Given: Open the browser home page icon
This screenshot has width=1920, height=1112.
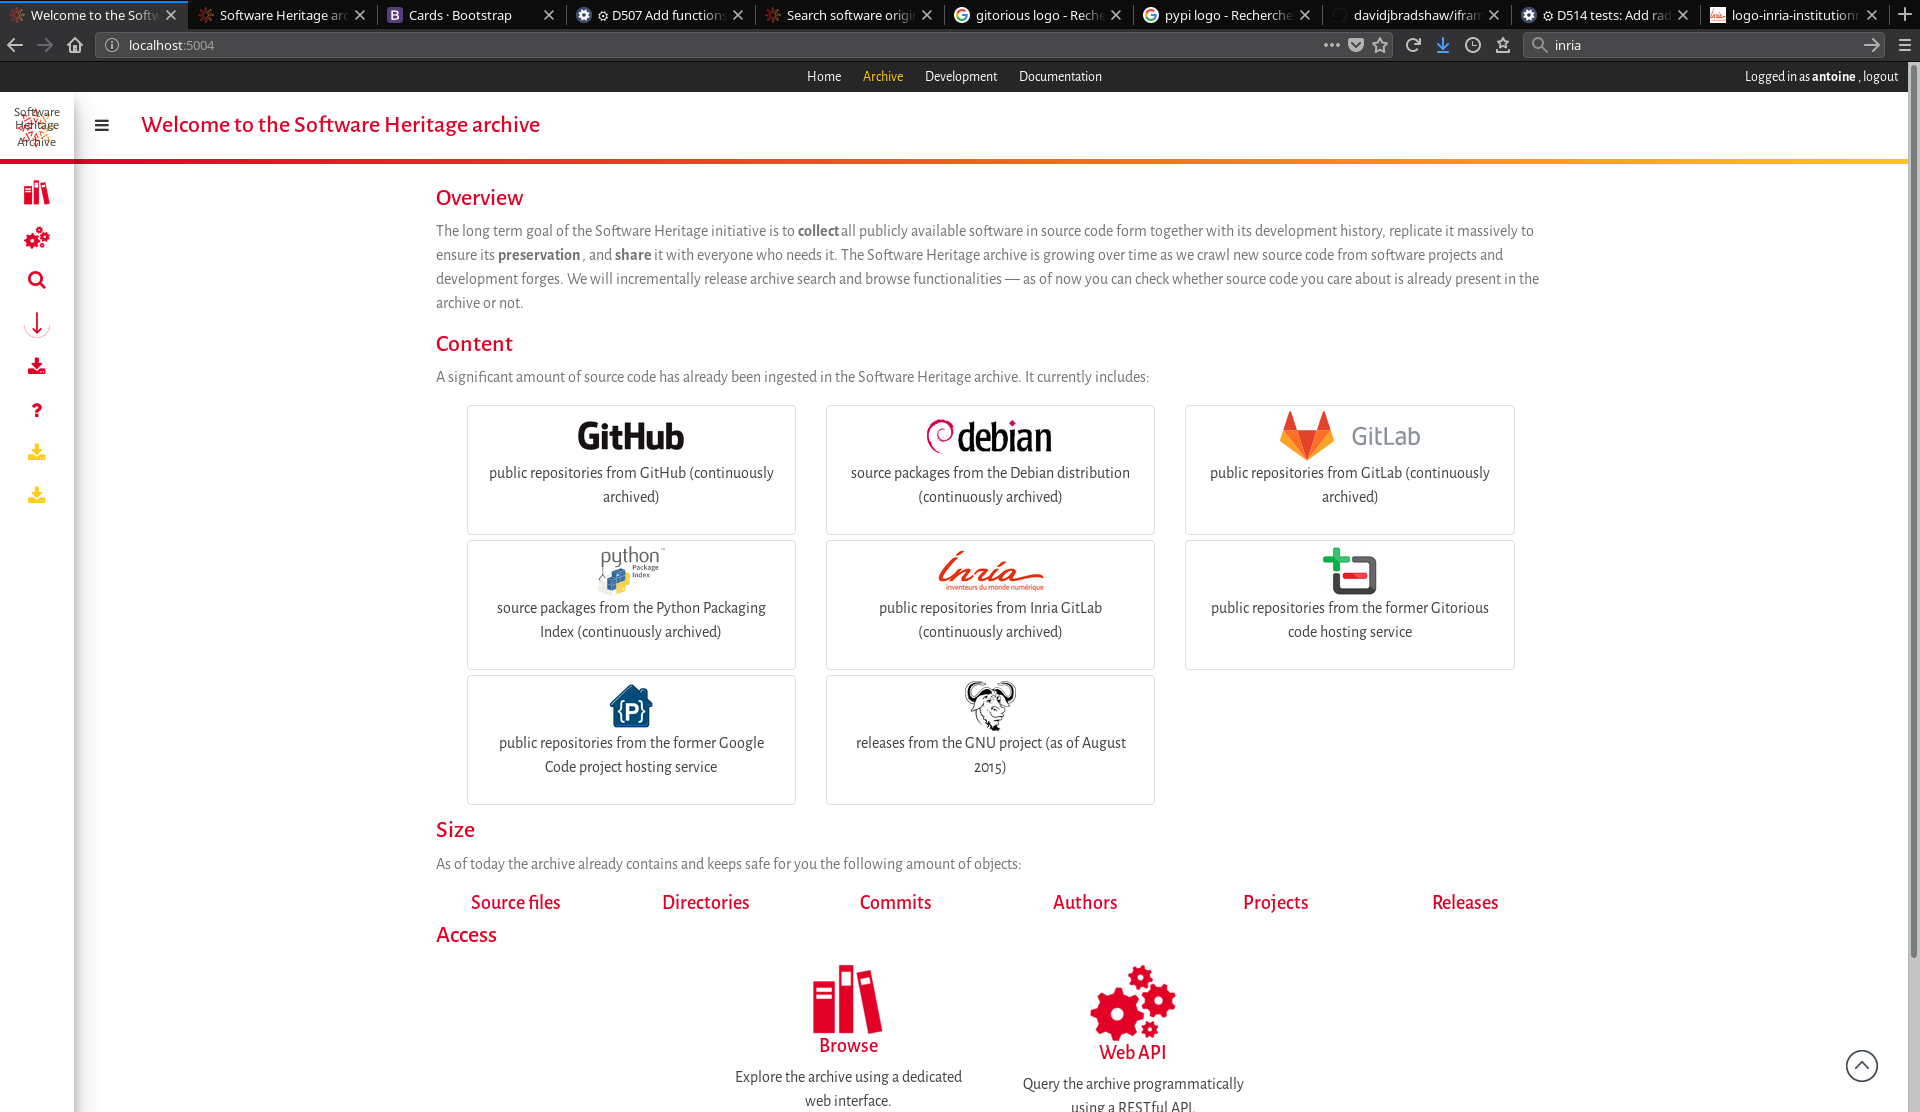Looking at the screenshot, I should pos(75,45).
